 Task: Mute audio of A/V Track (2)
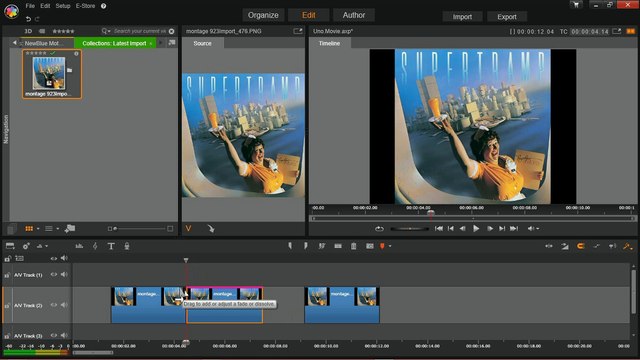click(64, 305)
